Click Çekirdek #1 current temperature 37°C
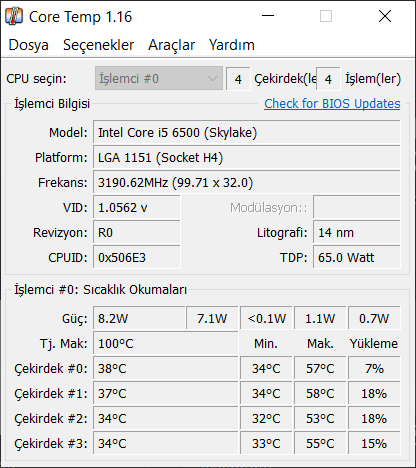Image resolution: width=416 pixels, height=468 pixels. point(166,394)
